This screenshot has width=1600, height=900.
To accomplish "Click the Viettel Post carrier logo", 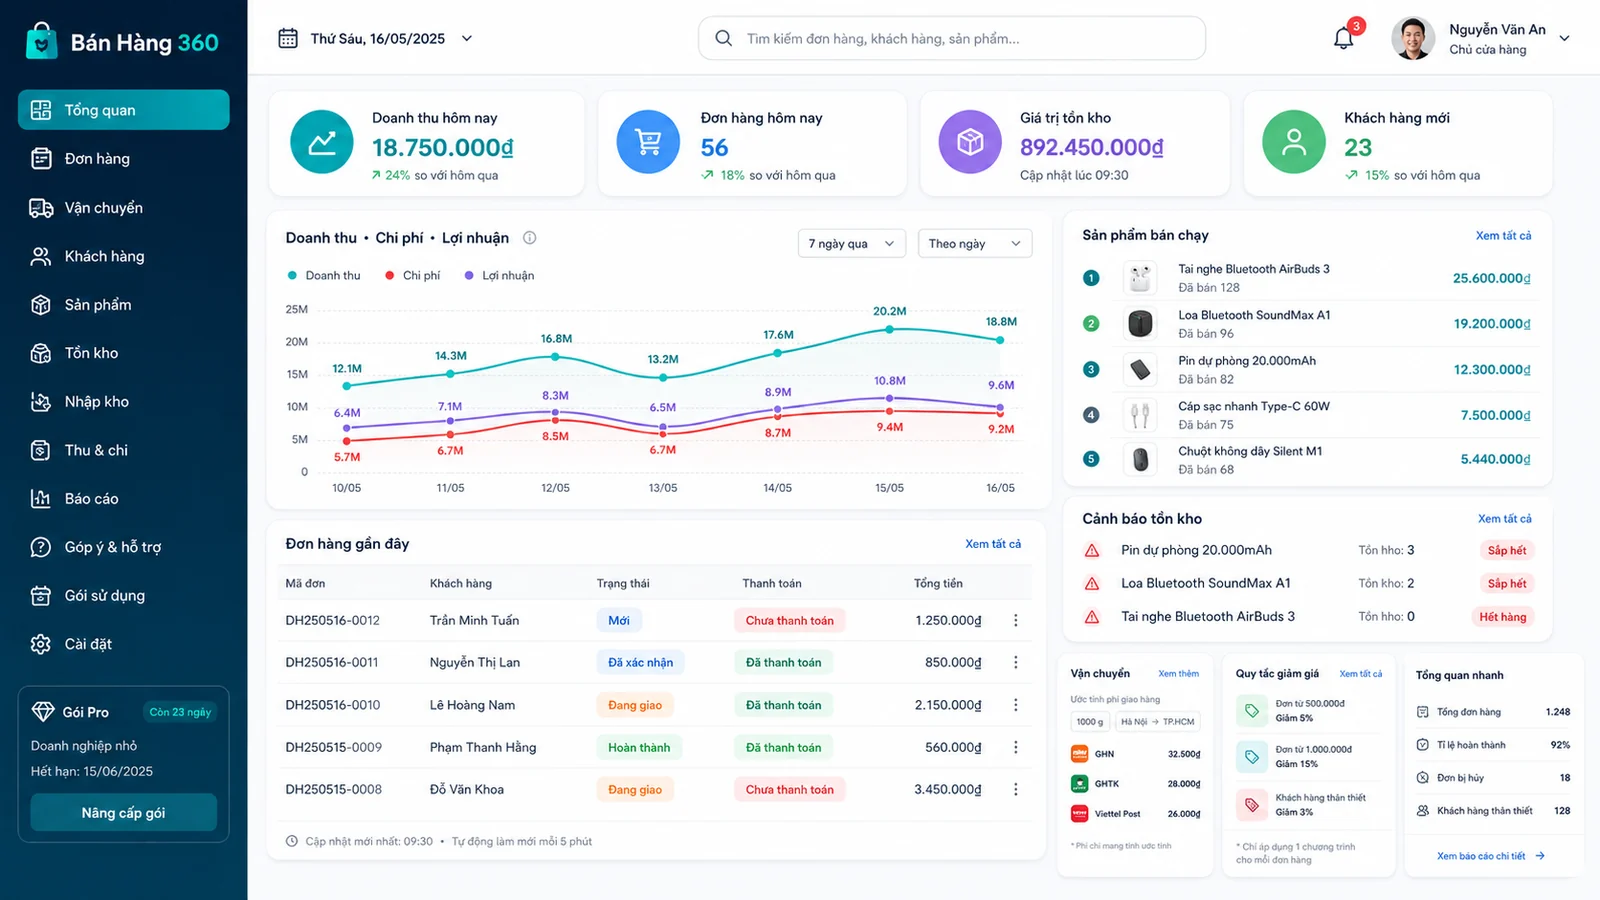I will [x=1079, y=814].
